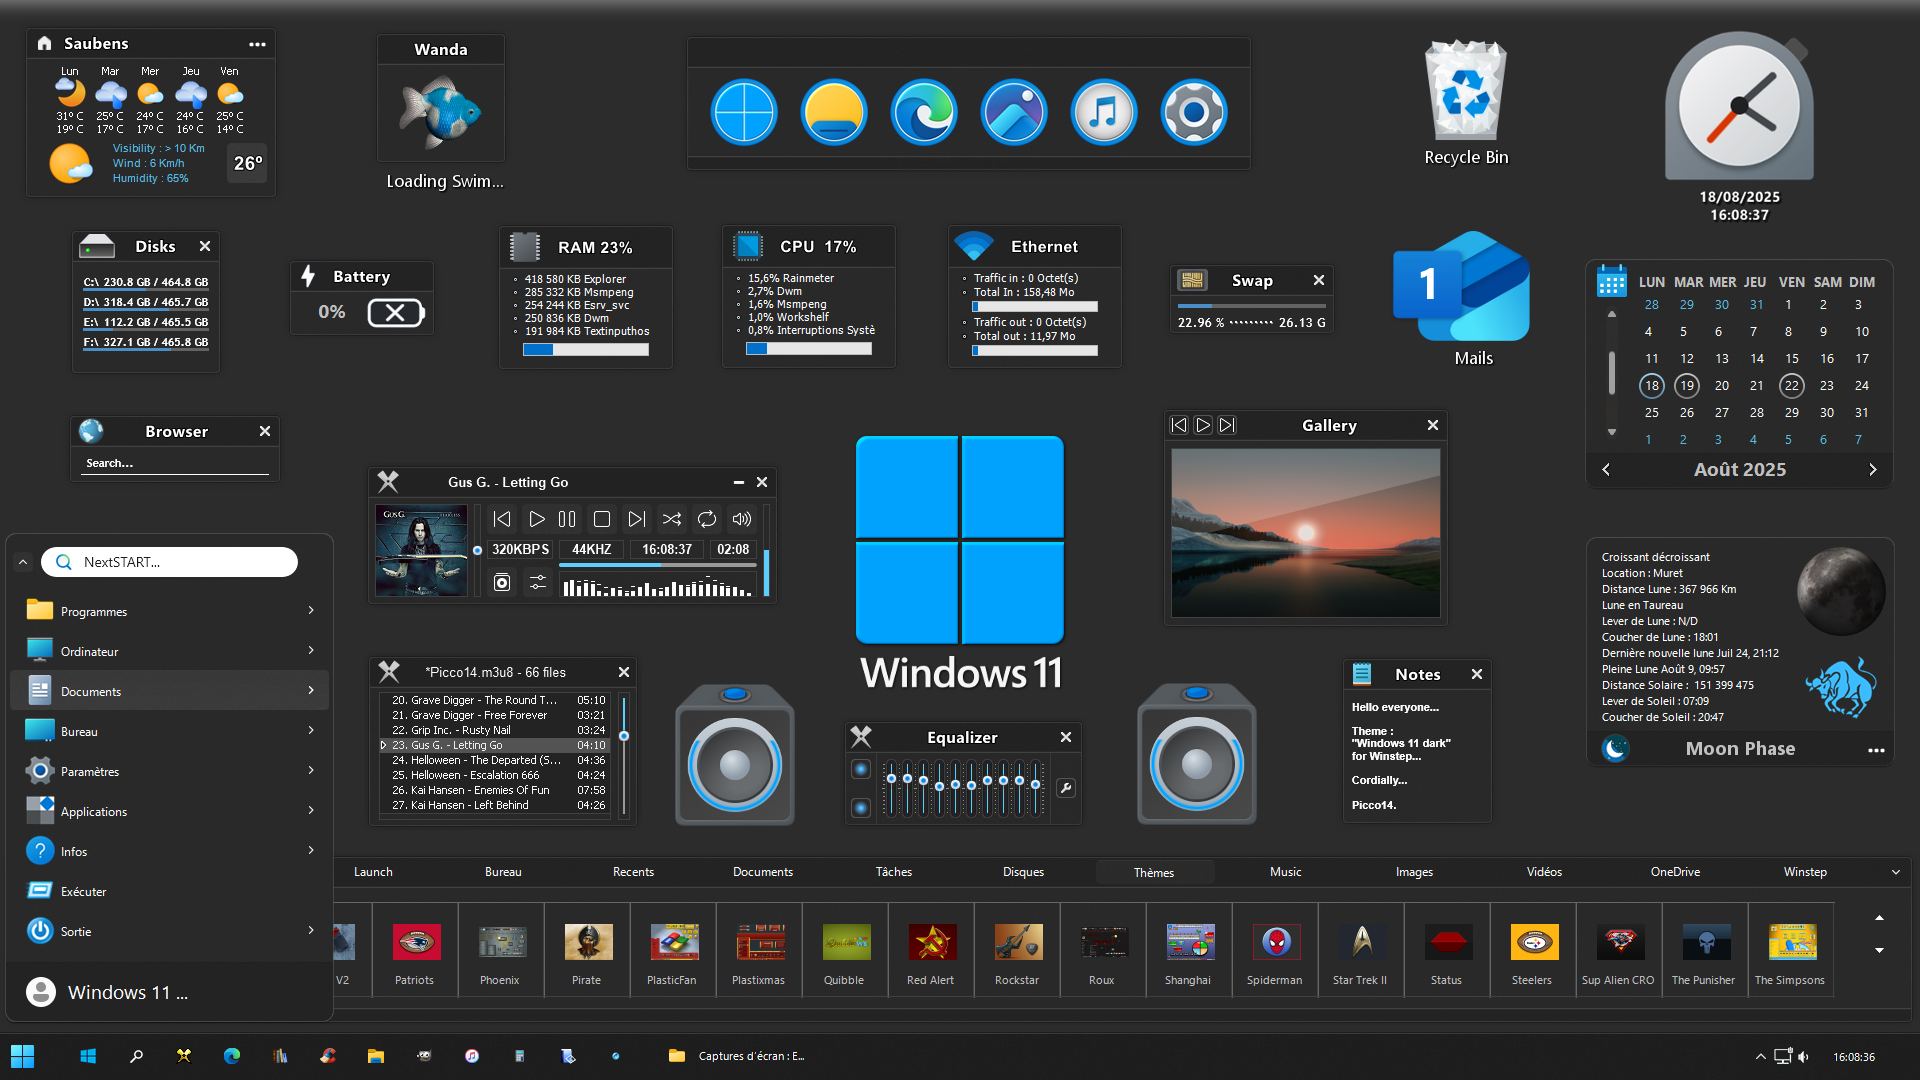This screenshot has width=1920, height=1080.
Task: Skip to next track in player
Action: [x=636, y=519]
